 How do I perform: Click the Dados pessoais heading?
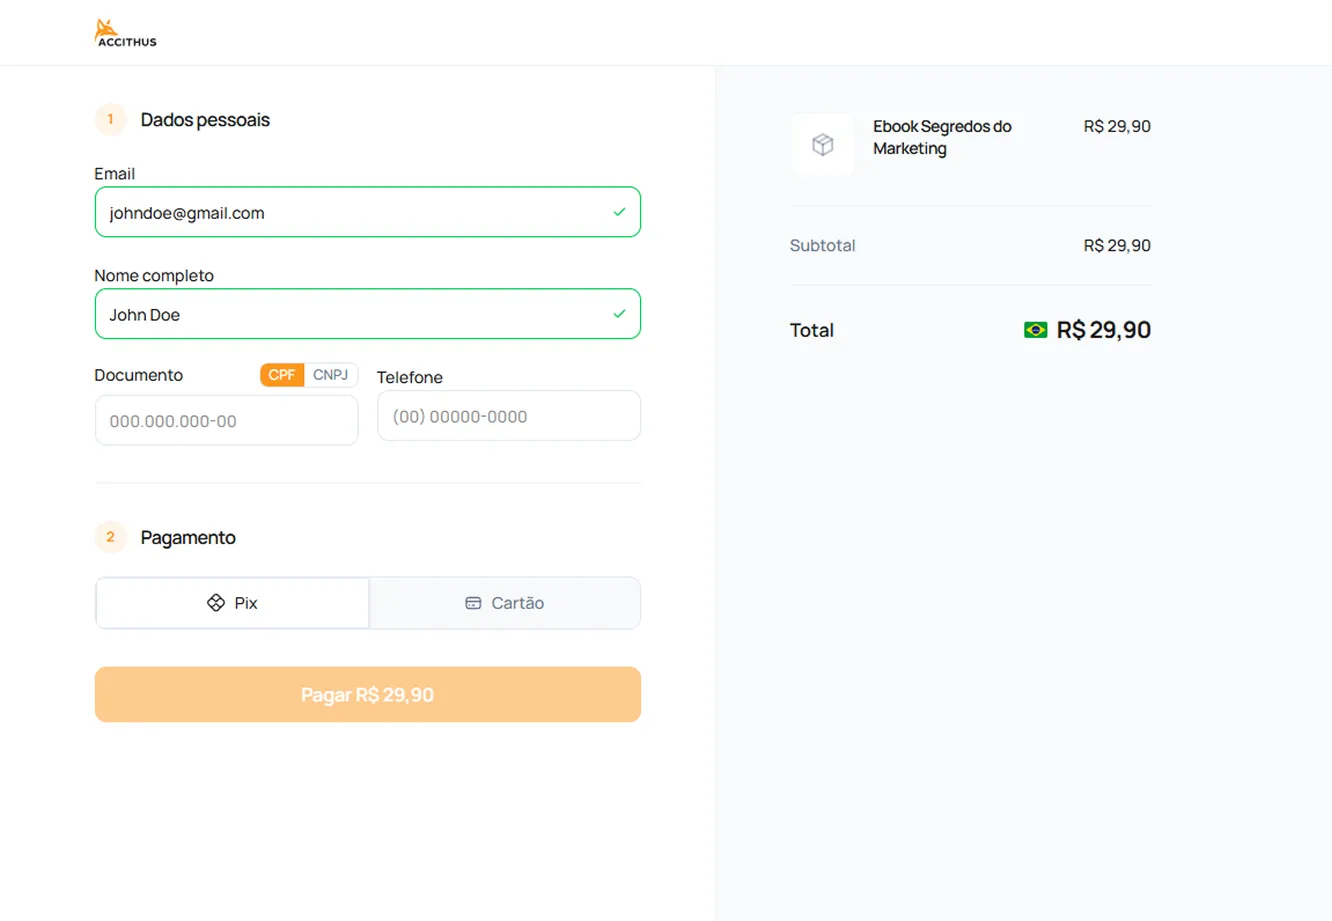point(205,120)
